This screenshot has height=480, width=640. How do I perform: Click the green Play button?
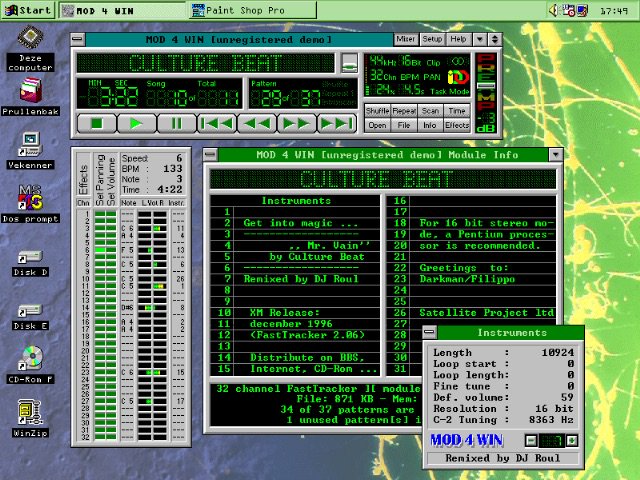[x=136, y=123]
